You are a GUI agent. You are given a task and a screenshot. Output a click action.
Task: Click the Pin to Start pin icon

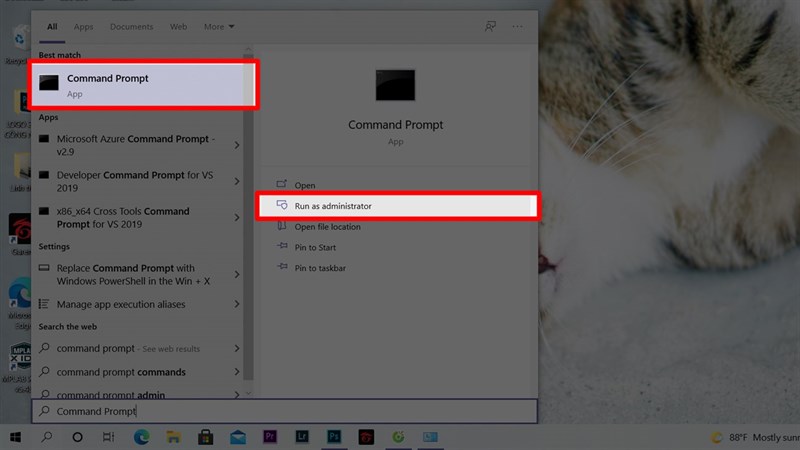(282, 246)
